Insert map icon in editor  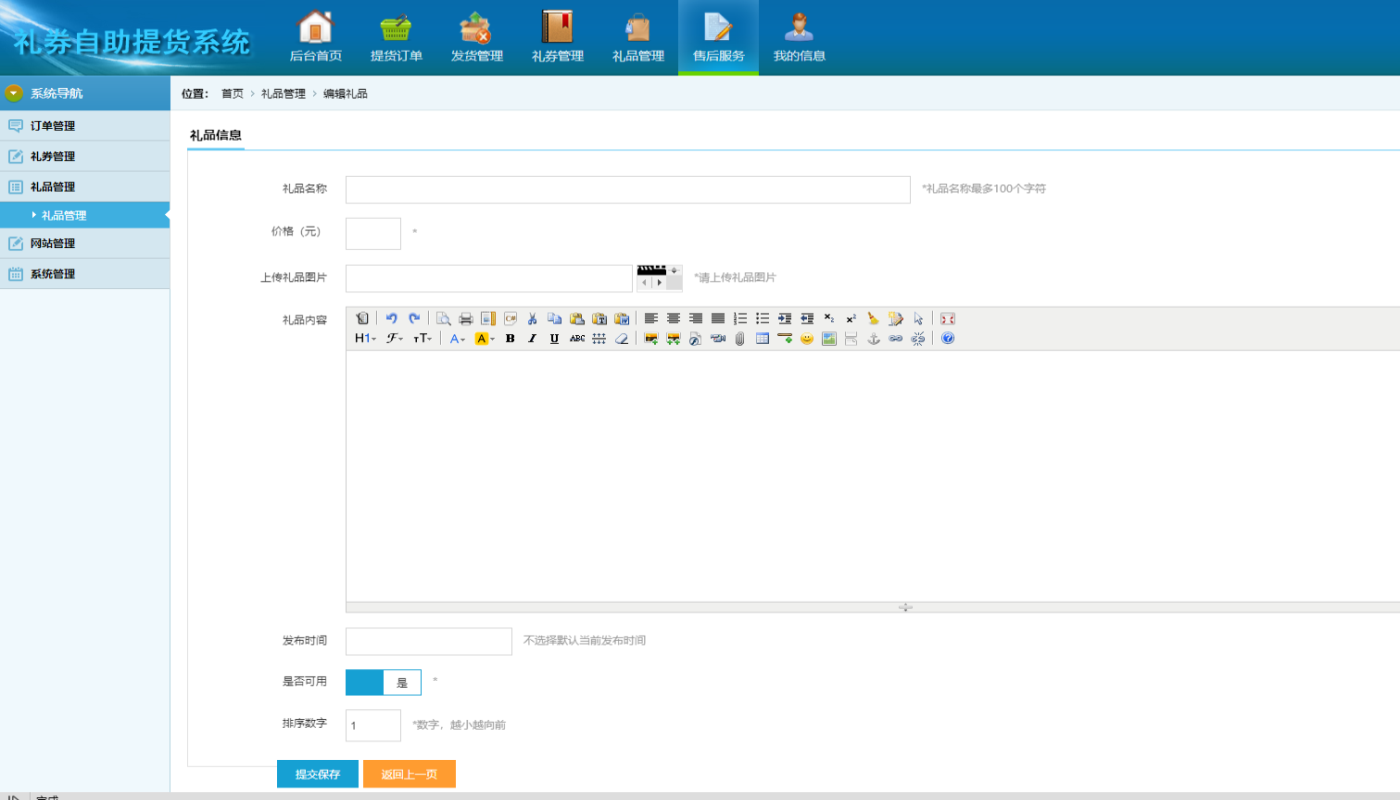point(829,339)
